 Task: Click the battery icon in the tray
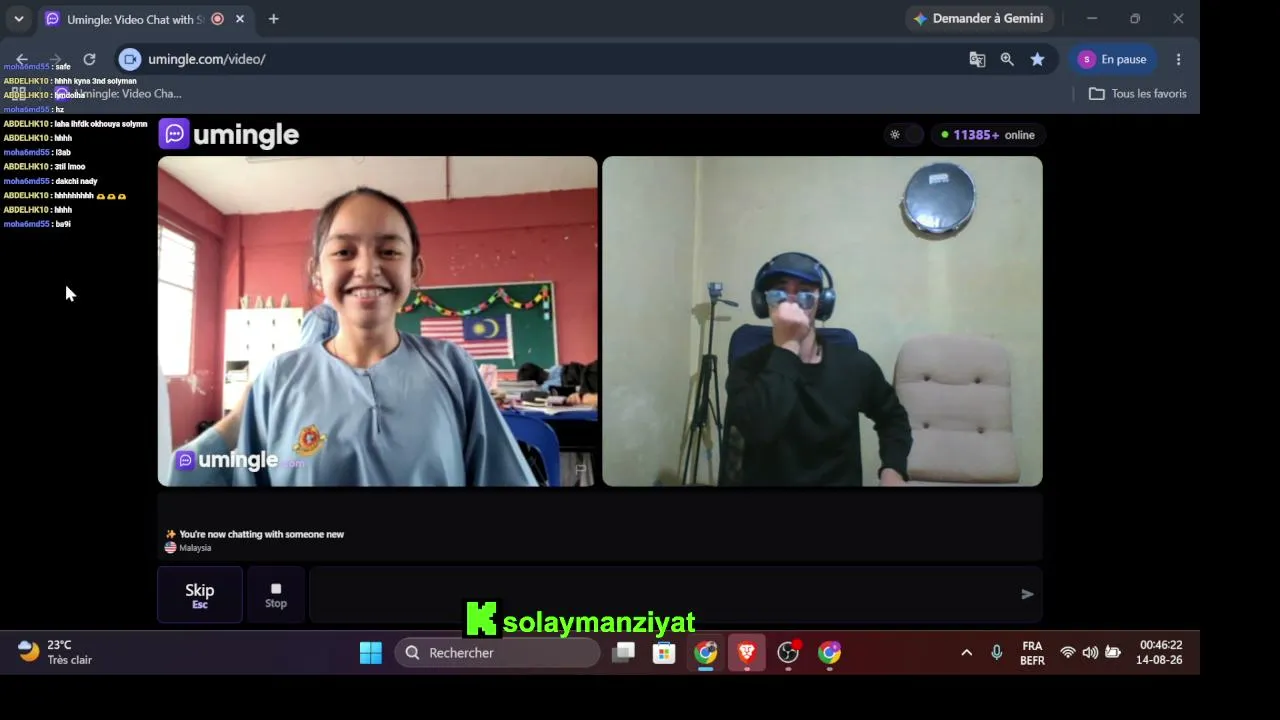[1113, 653]
